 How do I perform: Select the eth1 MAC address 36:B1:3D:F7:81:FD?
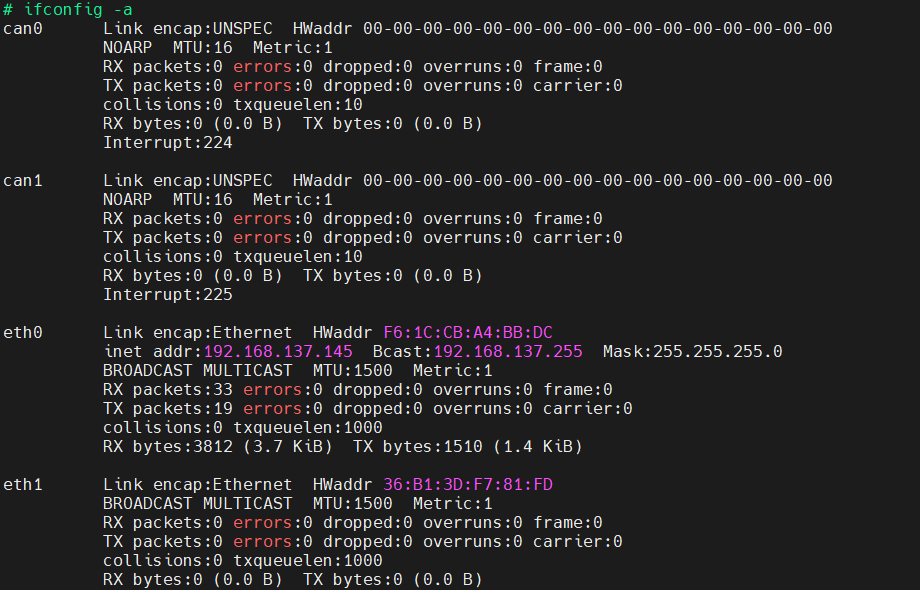click(468, 484)
